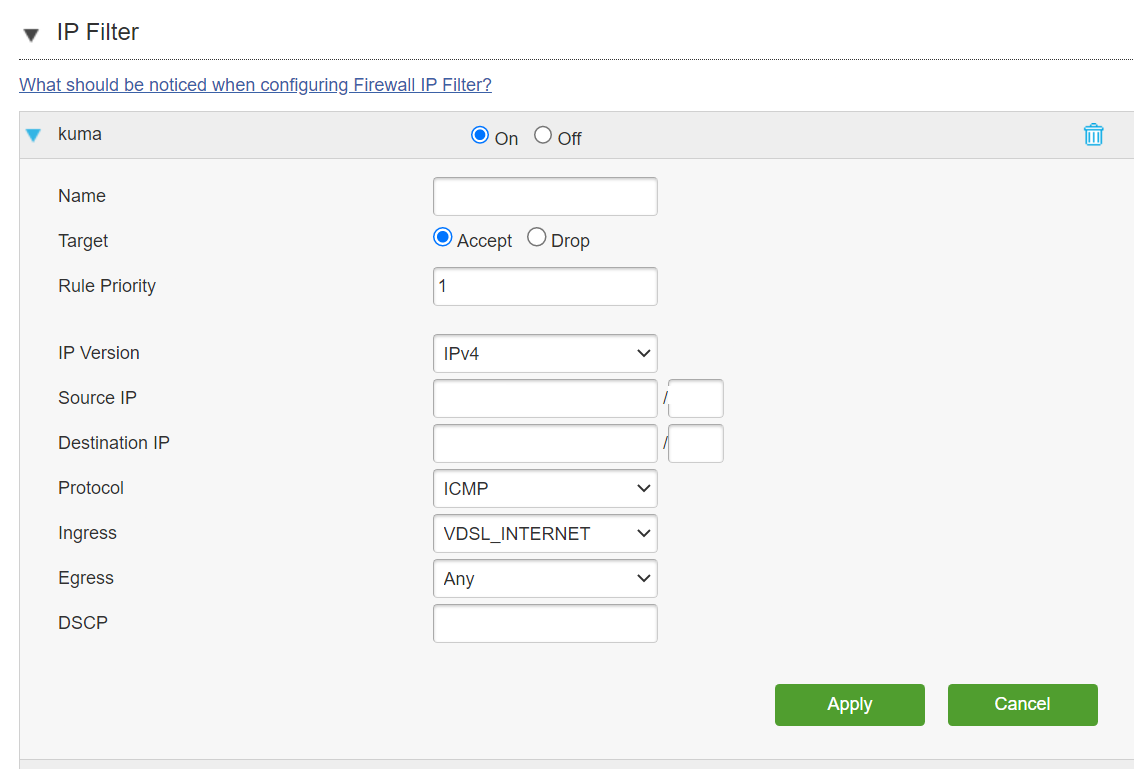Focus the Source IP address field

(x=545, y=399)
